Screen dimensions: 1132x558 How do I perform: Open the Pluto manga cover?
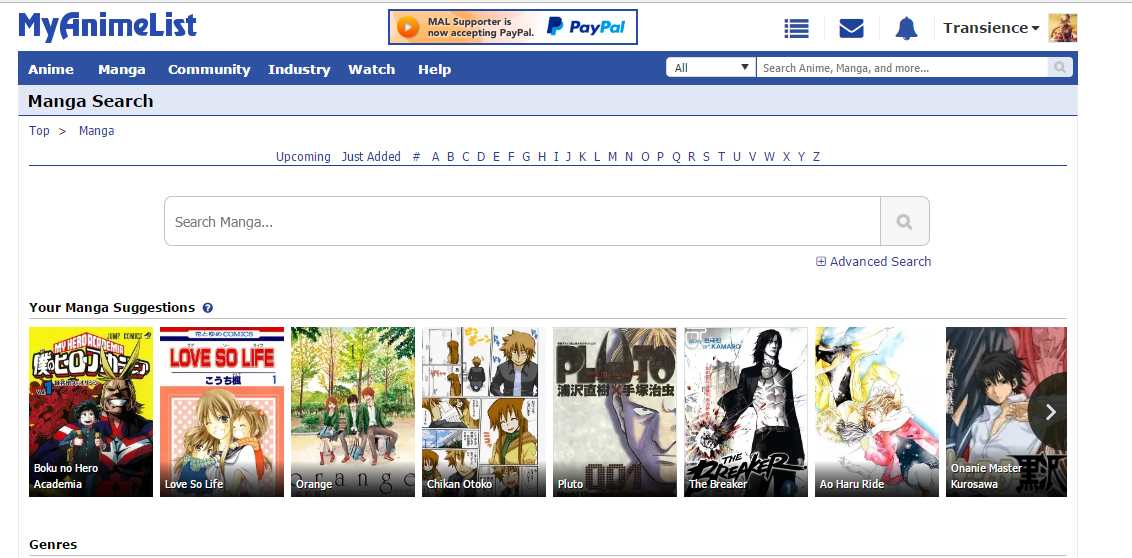click(615, 411)
